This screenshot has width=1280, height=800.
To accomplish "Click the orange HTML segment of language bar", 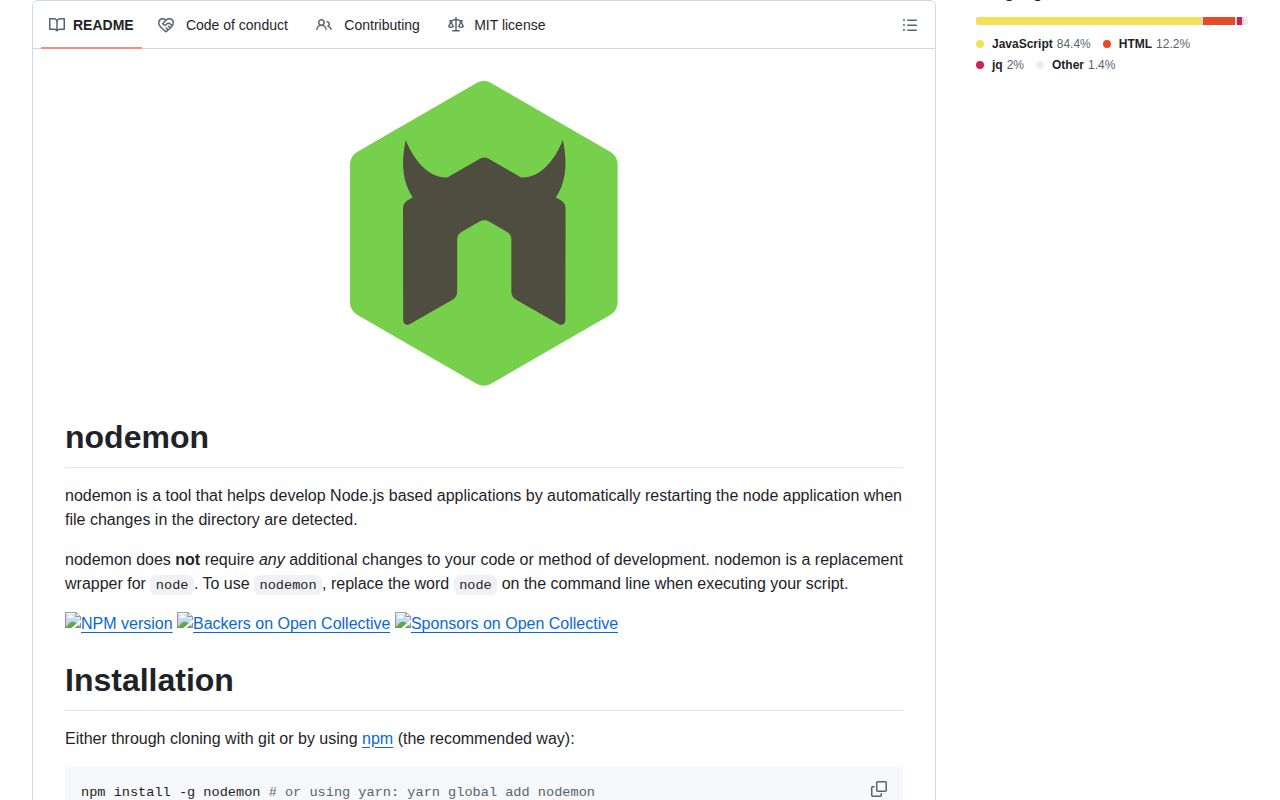I will (x=1219, y=20).
